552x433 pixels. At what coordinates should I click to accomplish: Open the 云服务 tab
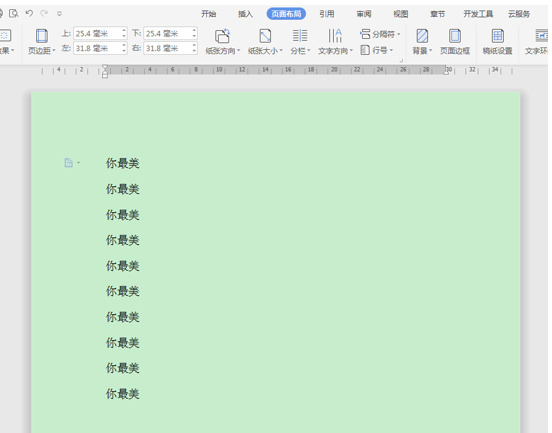(x=519, y=14)
